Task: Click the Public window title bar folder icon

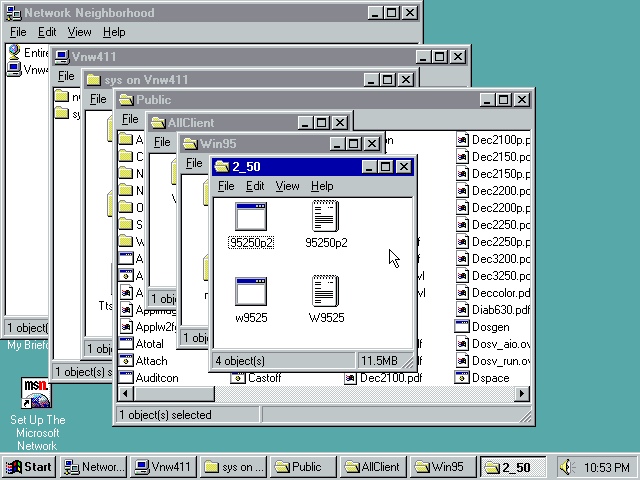Action: click(126, 100)
